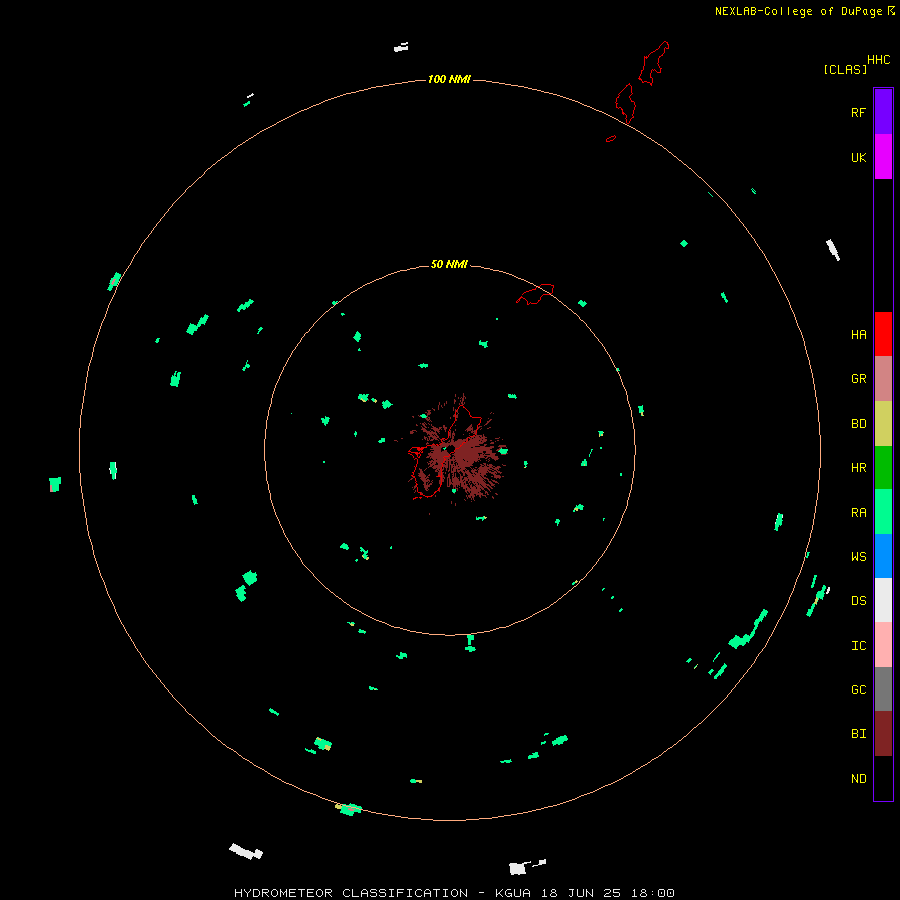Screen dimensions: 900x900
Task: Click the brown biological echo cluster at radar center
Action: 456,451
